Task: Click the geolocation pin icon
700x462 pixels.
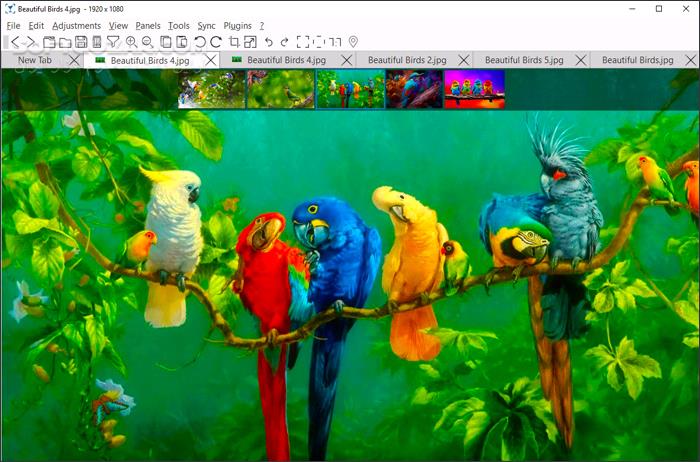Action: [x=353, y=42]
